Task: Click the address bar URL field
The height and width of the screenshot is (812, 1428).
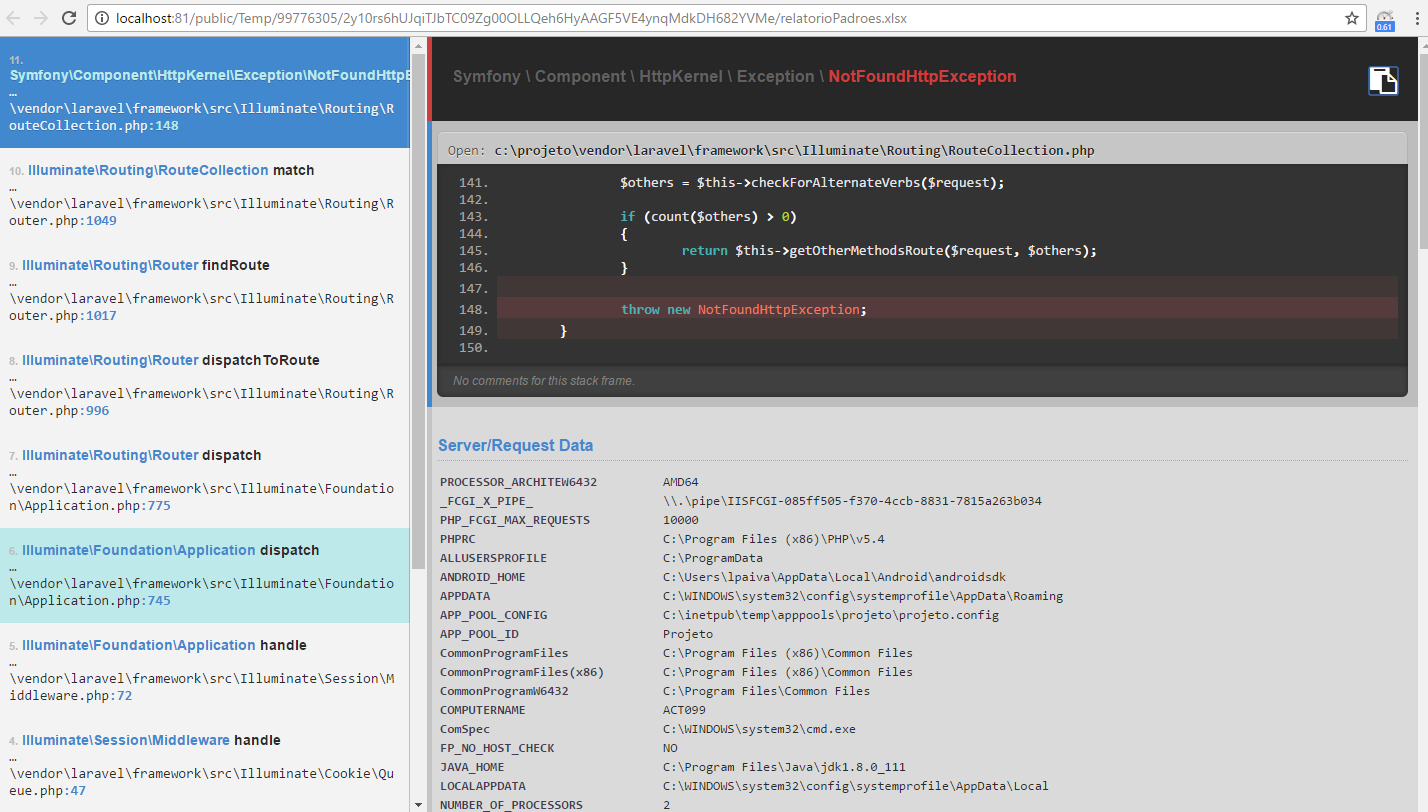Action: [727, 18]
